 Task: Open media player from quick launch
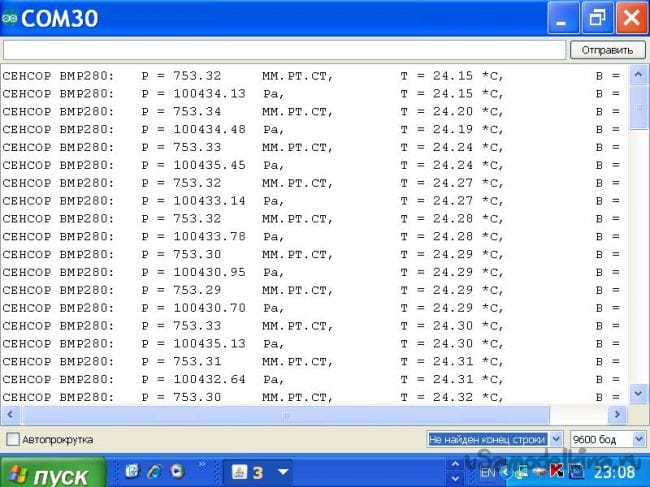click(177, 471)
